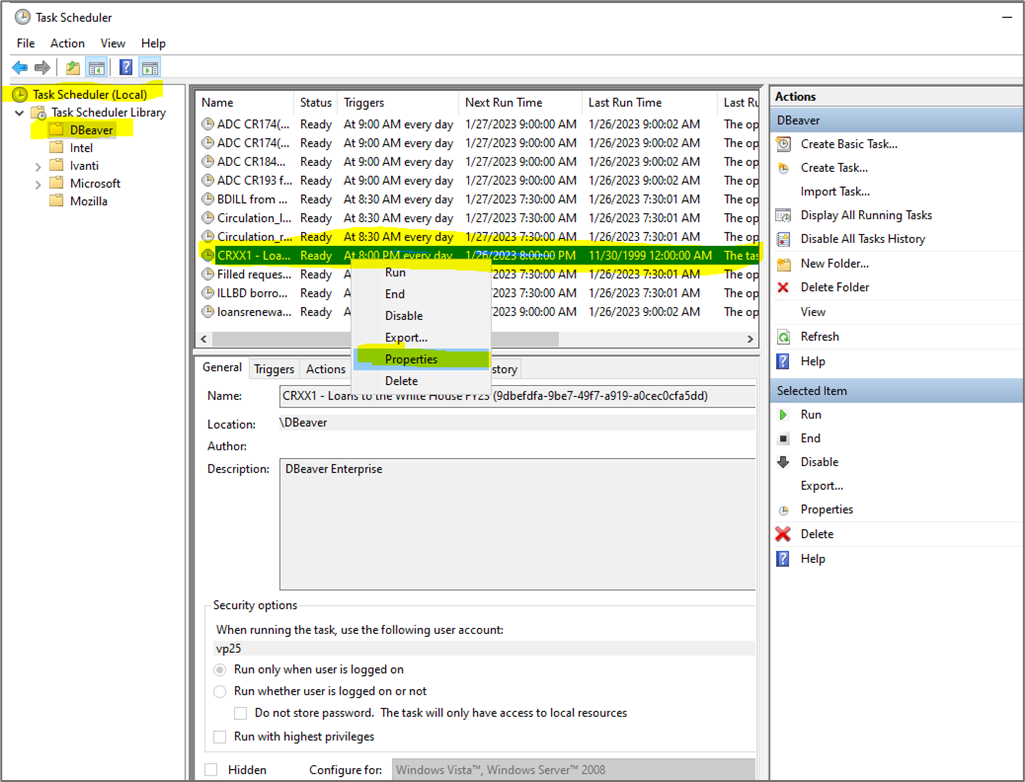This screenshot has height=782, width=1025.
Task: Choose Disable in the context menu
Action: click(421, 316)
